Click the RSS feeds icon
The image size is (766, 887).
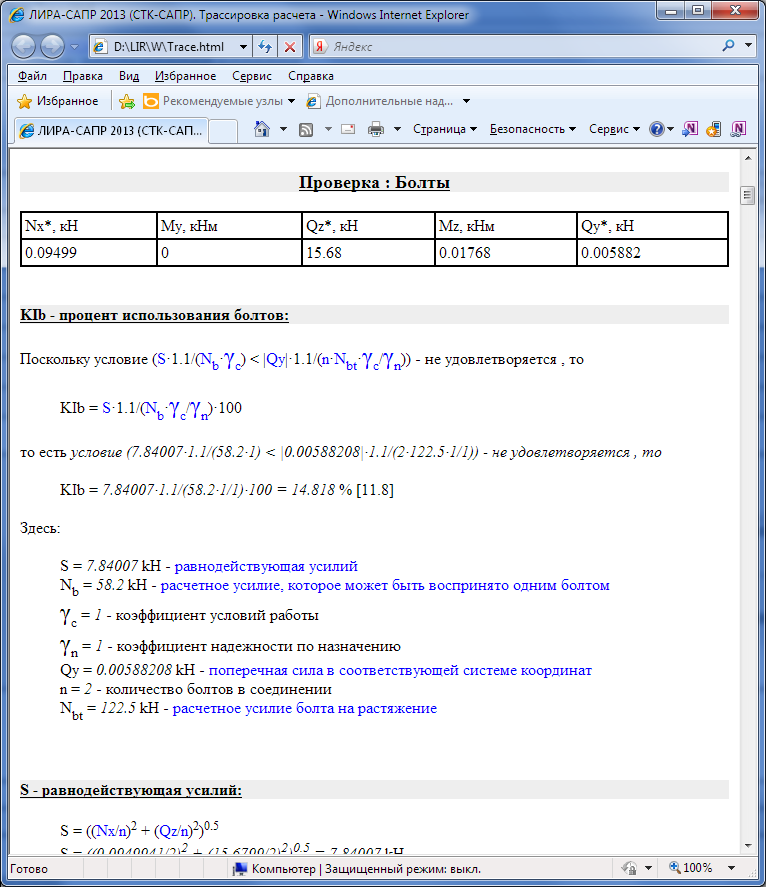tap(306, 129)
